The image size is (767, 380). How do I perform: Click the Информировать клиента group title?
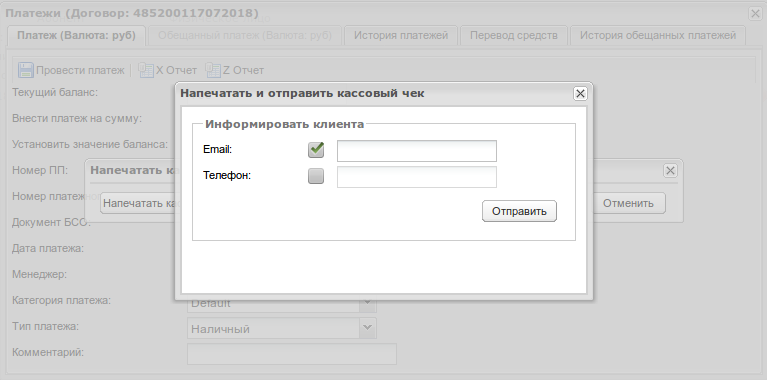(x=284, y=124)
